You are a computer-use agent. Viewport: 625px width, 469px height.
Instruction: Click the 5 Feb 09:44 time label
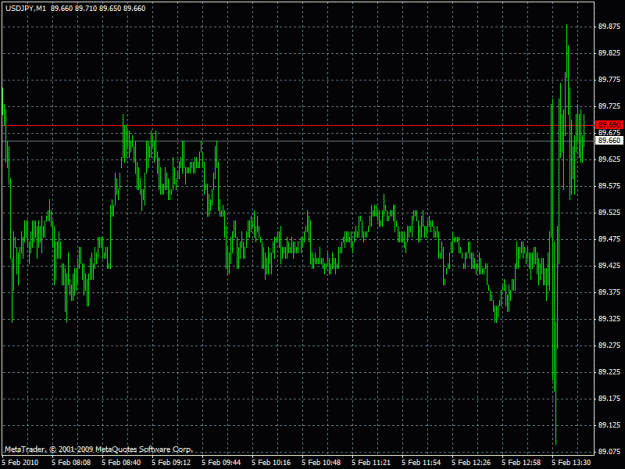coord(221,462)
